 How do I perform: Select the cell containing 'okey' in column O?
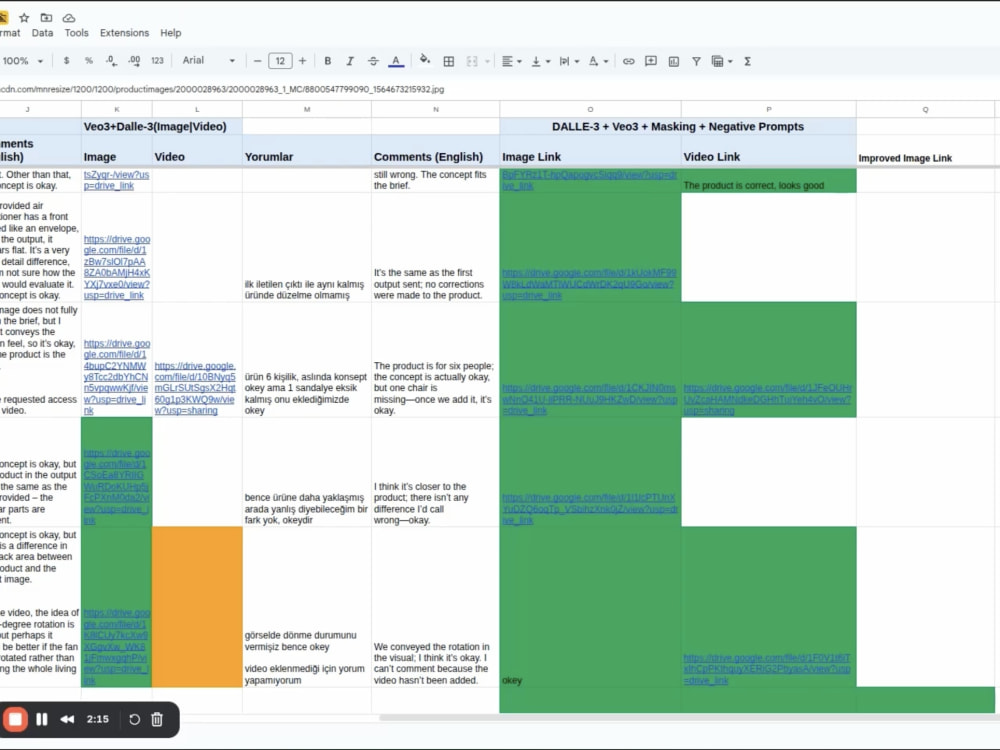[590, 607]
